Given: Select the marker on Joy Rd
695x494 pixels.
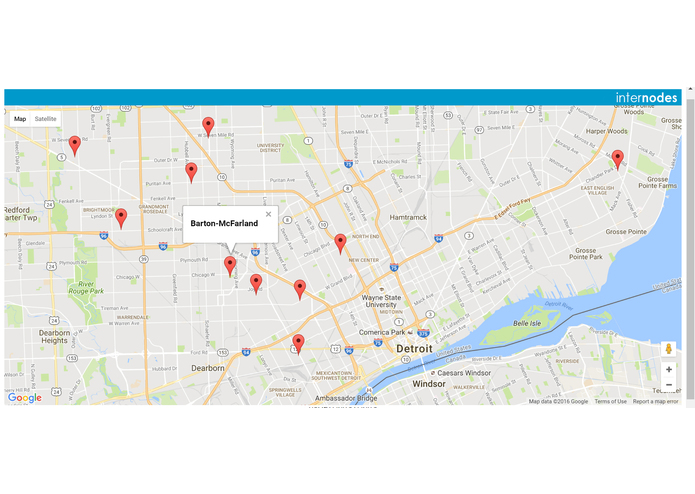Looking at the screenshot, I should coord(256,284).
